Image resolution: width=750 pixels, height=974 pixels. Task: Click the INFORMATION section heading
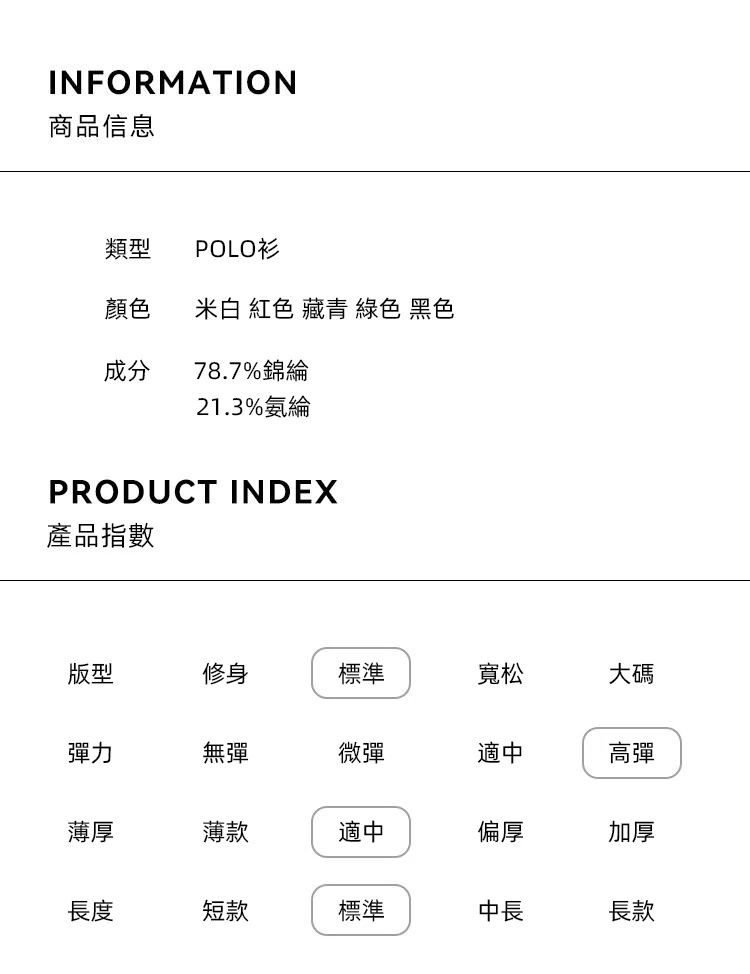pyautogui.click(x=173, y=83)
